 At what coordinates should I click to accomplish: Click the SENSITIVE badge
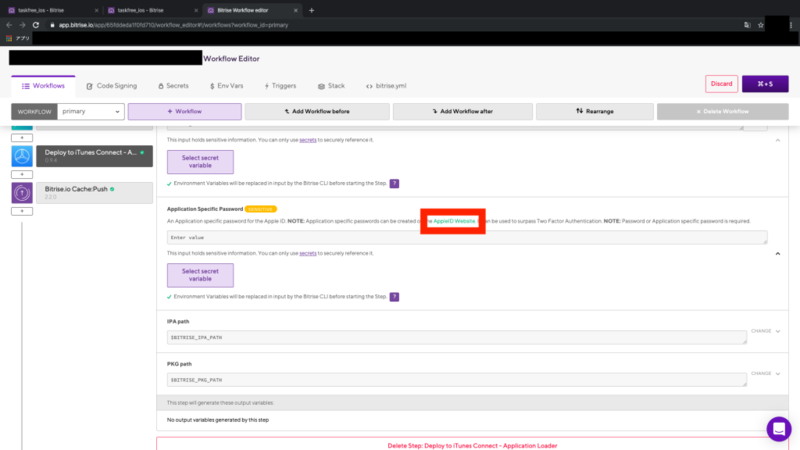(260, 209)
